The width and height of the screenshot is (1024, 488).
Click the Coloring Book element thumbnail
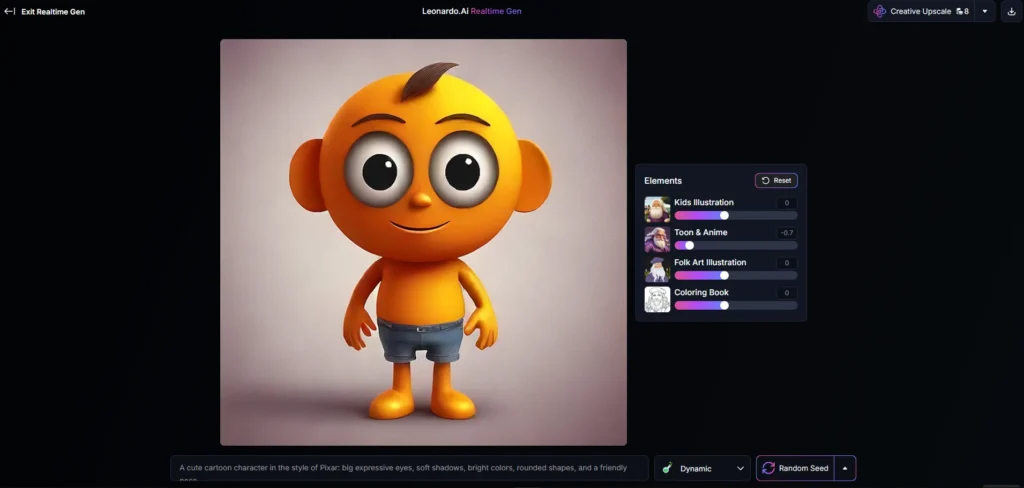(657, 300)
